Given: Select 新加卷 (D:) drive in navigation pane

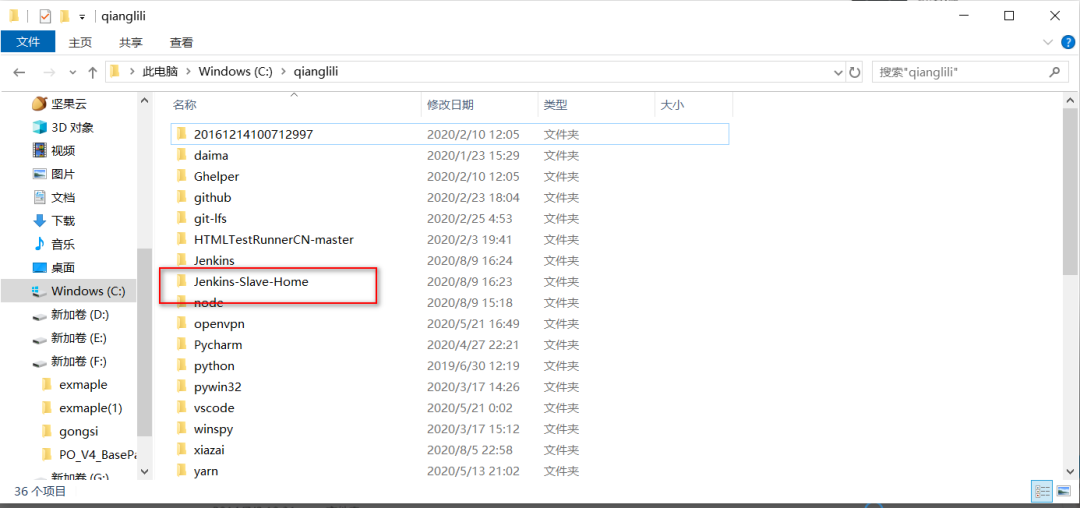Looking at the screenshot, I should [x=80, y=315].
